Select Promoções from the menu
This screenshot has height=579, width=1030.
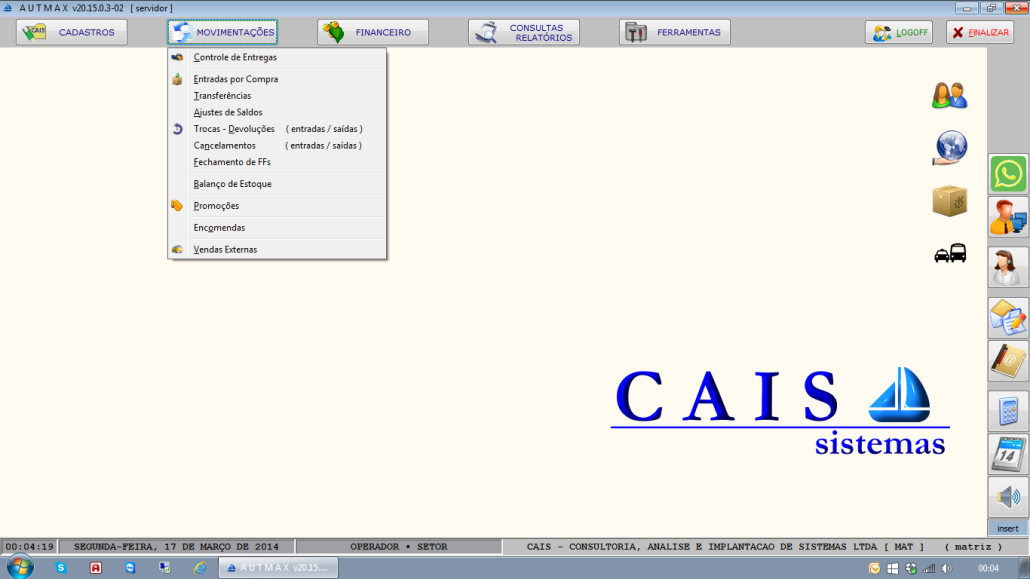(277, 206)
